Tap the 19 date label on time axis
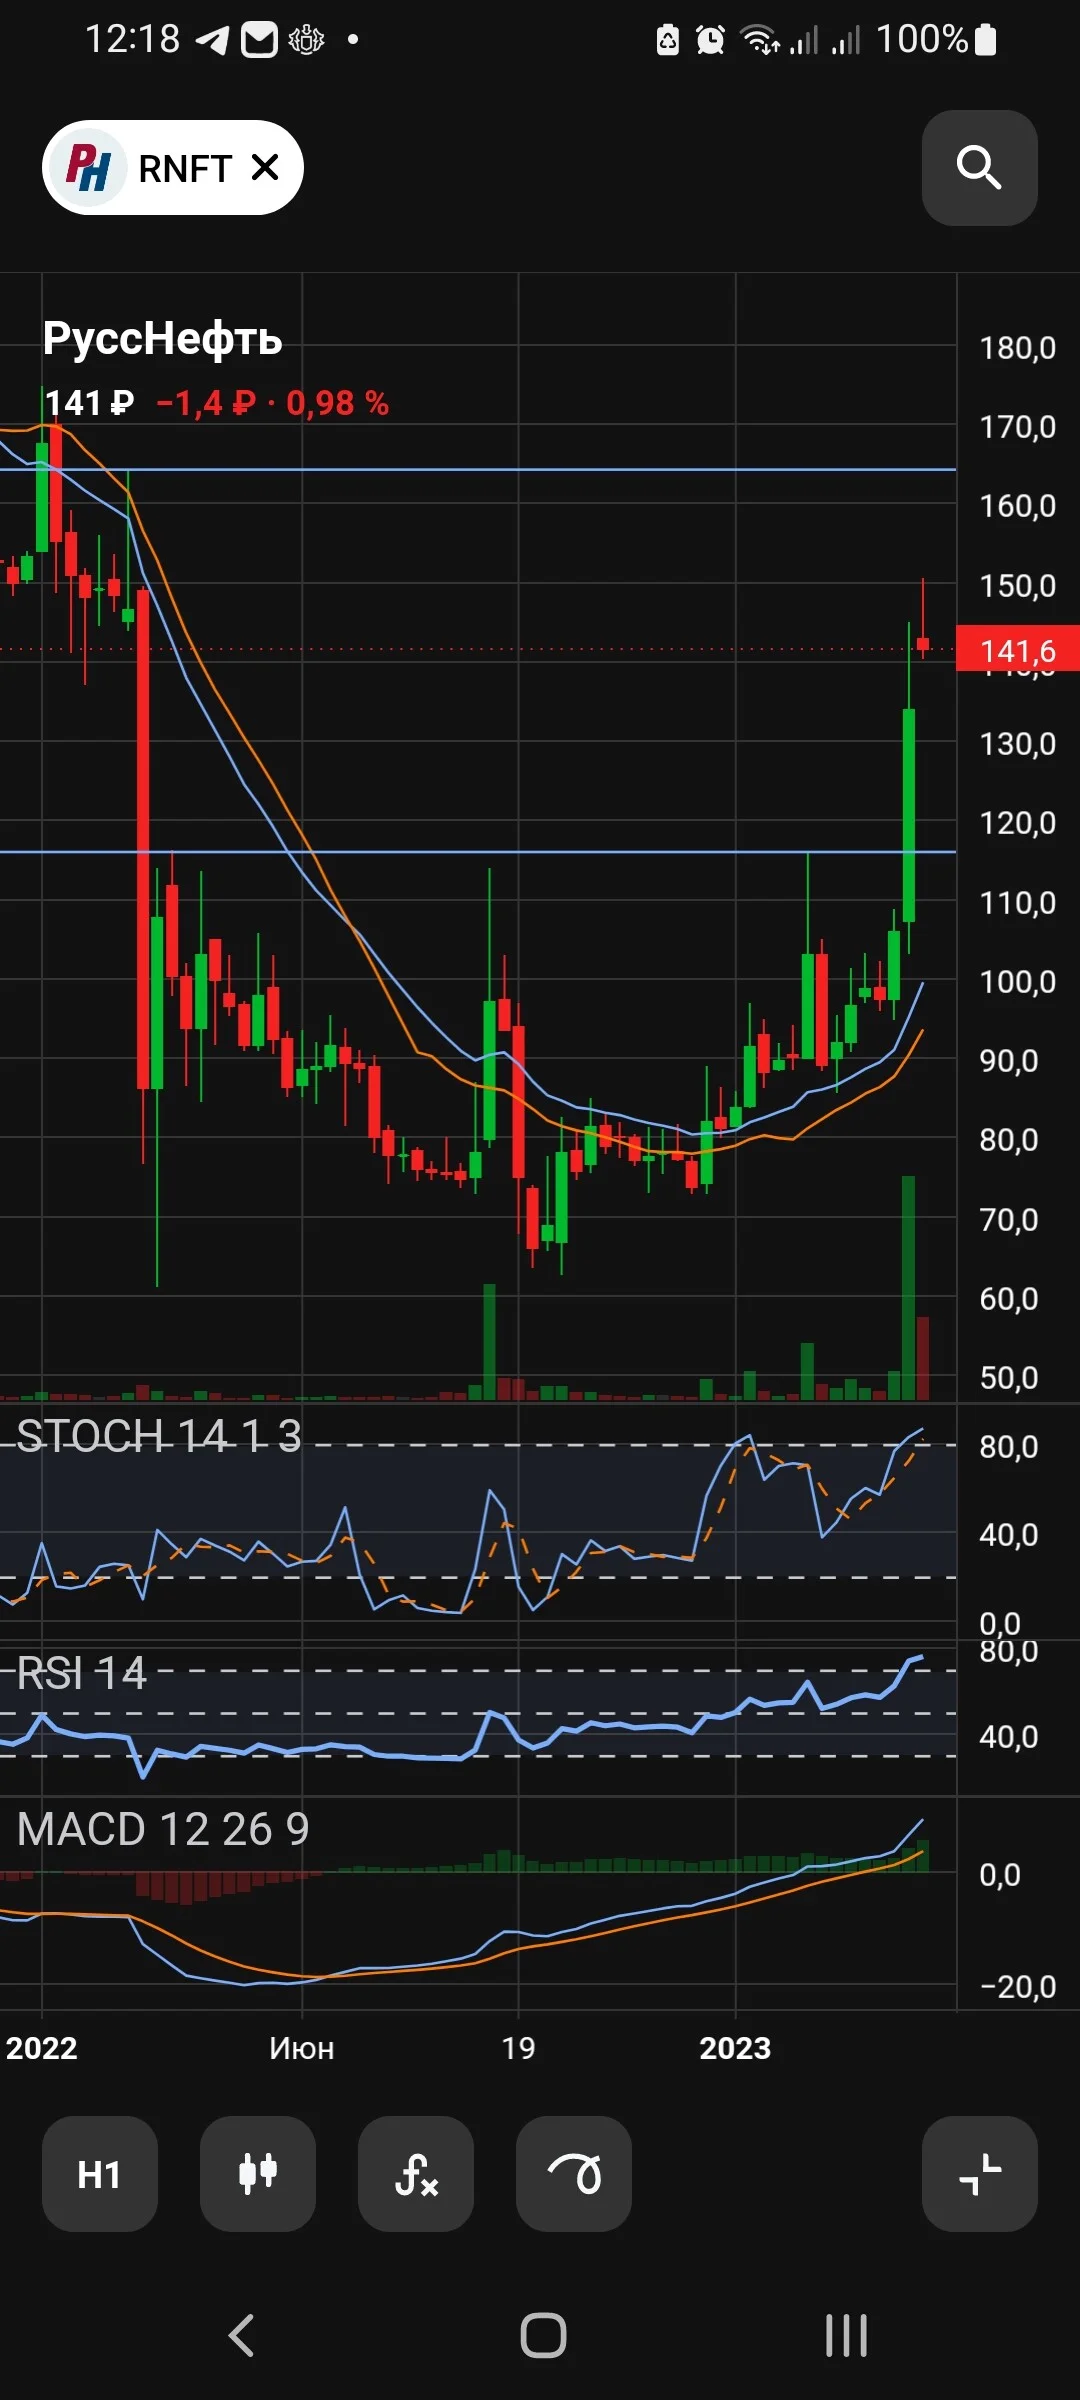The width and height of the screenshot is (1080, 2400). (x=518, y=2048)
